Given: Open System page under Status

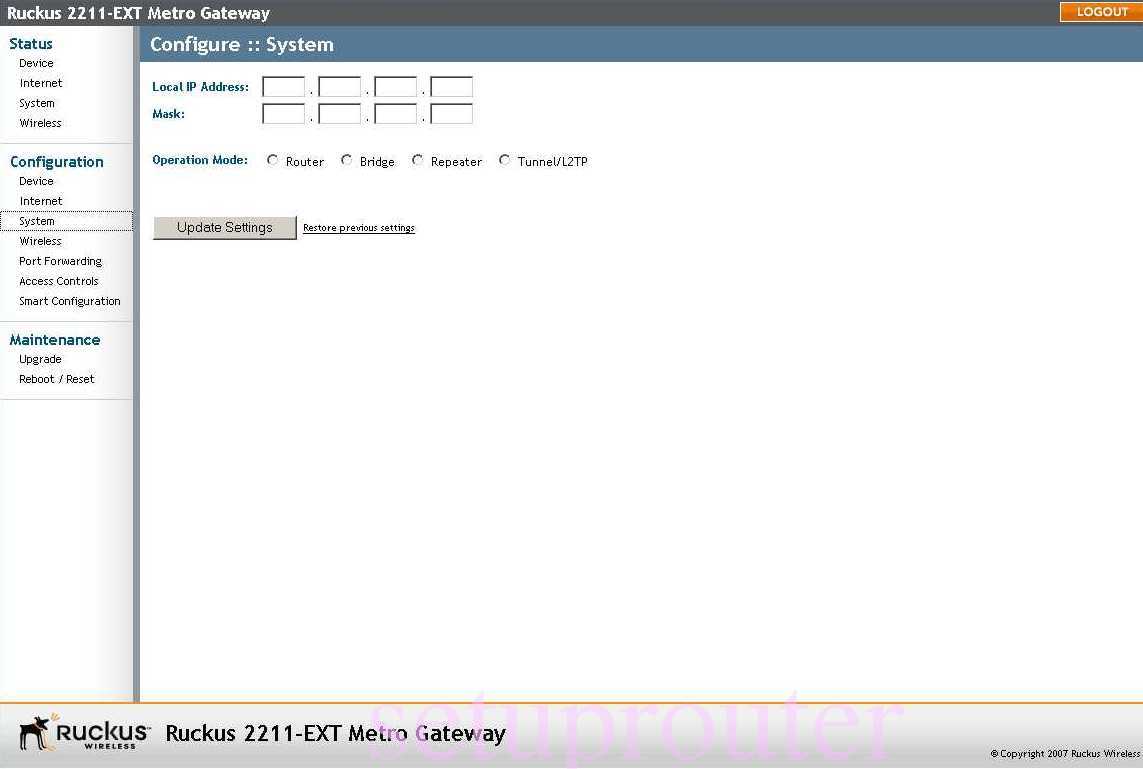Looking at the screenshot, I should click(36, 103).
